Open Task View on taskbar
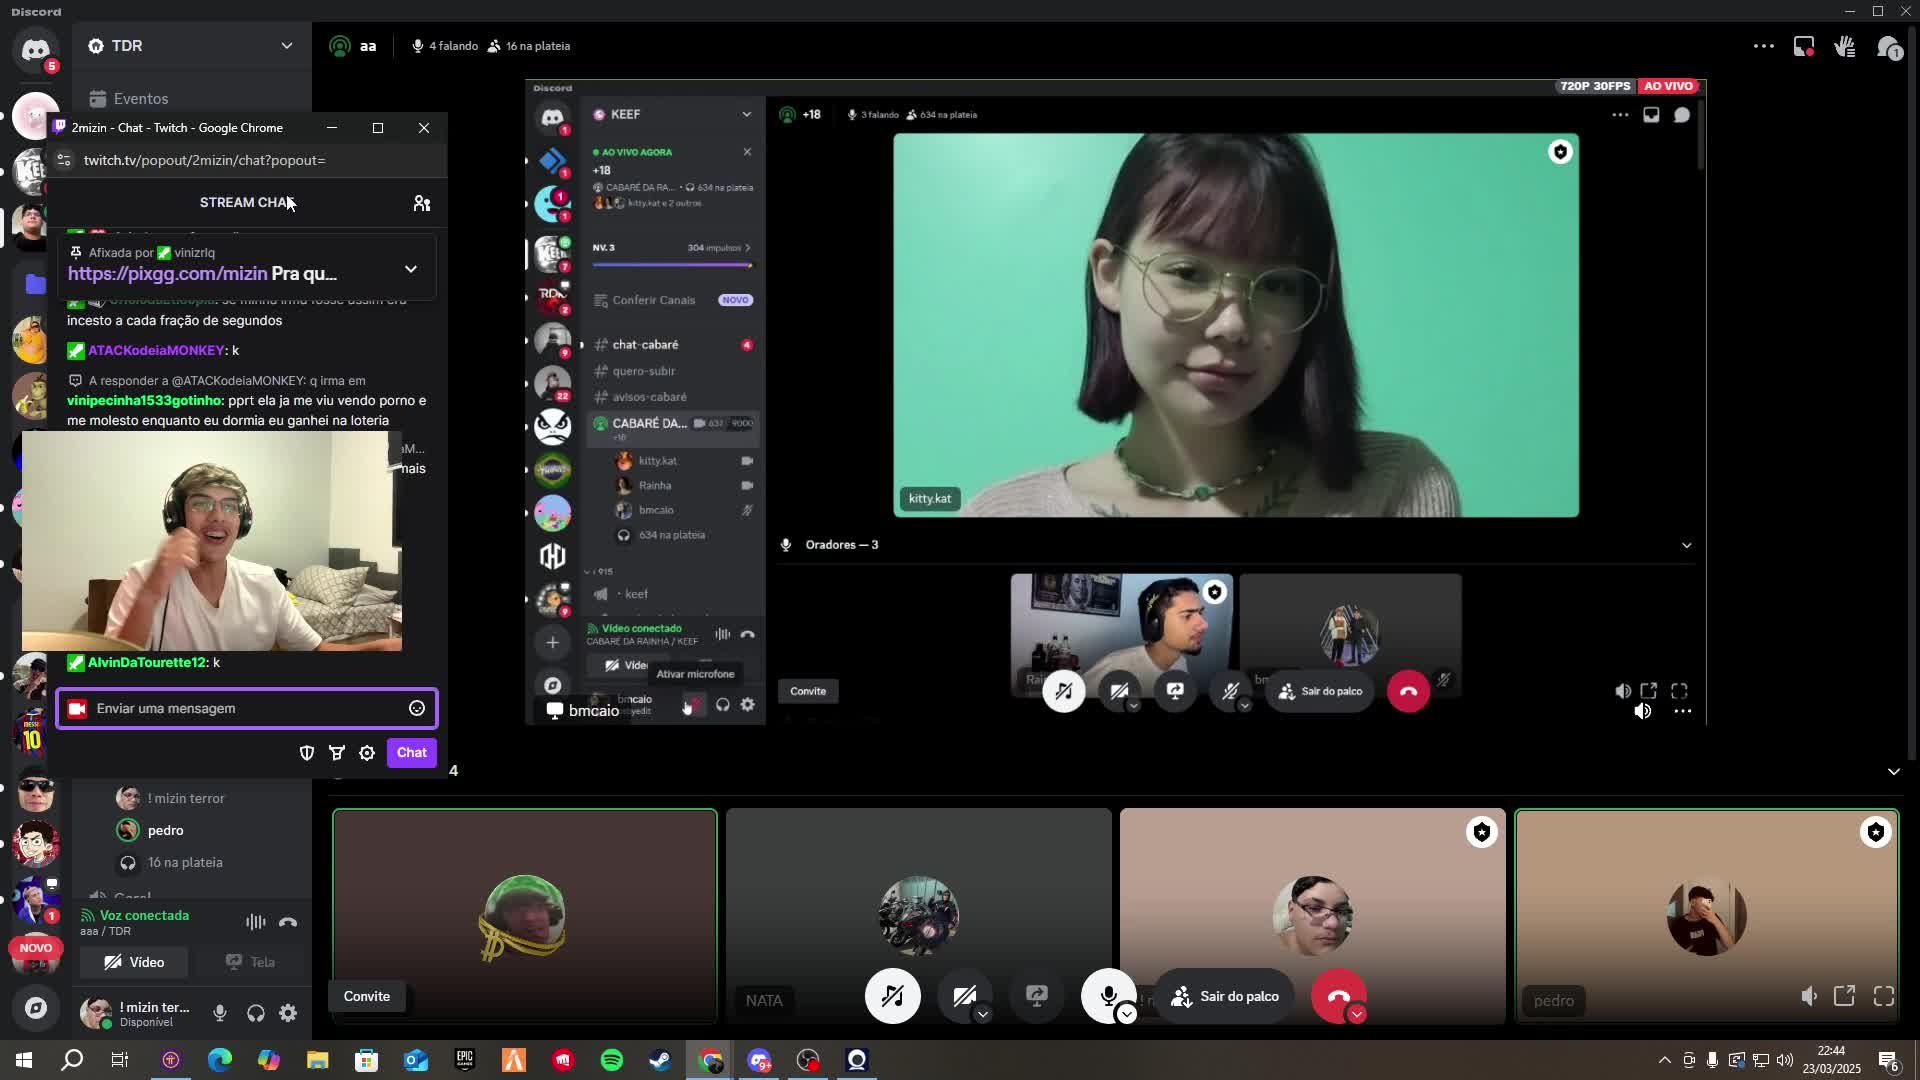 pyautogui.click(x=120, y=1060)
